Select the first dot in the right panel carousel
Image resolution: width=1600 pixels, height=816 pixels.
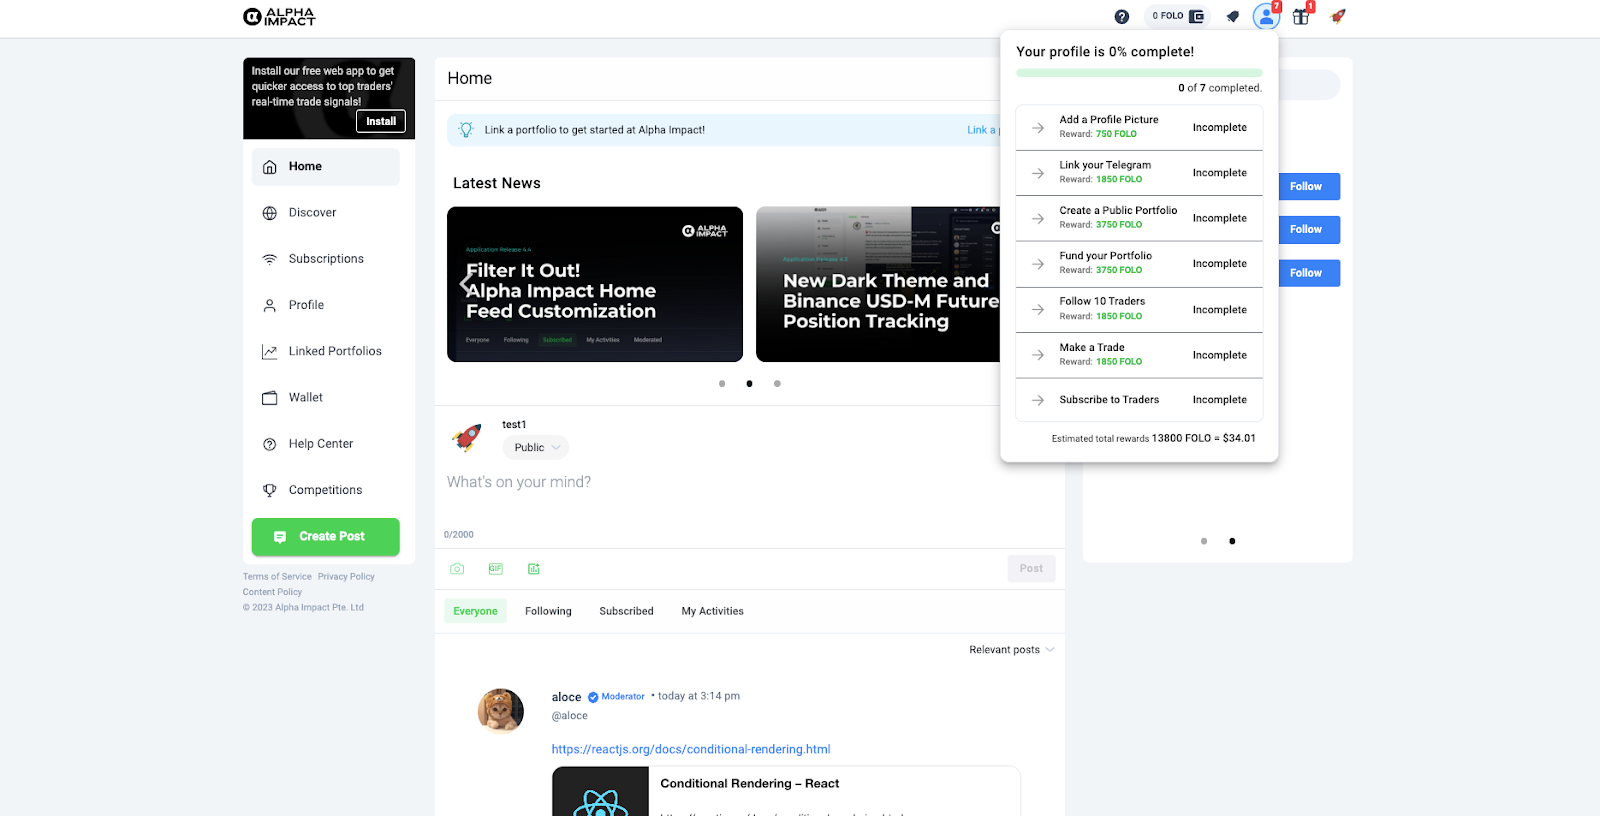1204,541
